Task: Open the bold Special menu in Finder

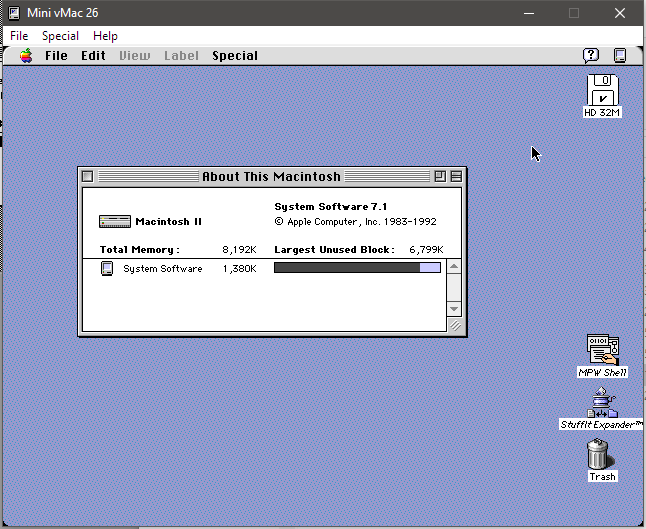Action: pyautogui.click(x=235, y=56)
